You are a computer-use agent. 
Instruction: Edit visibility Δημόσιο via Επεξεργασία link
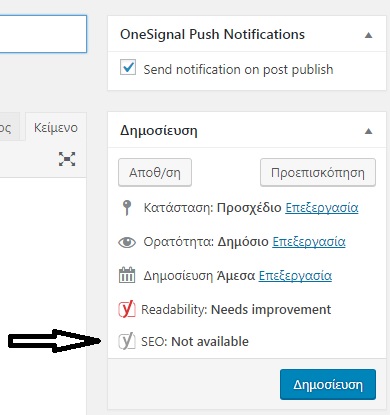309,242
